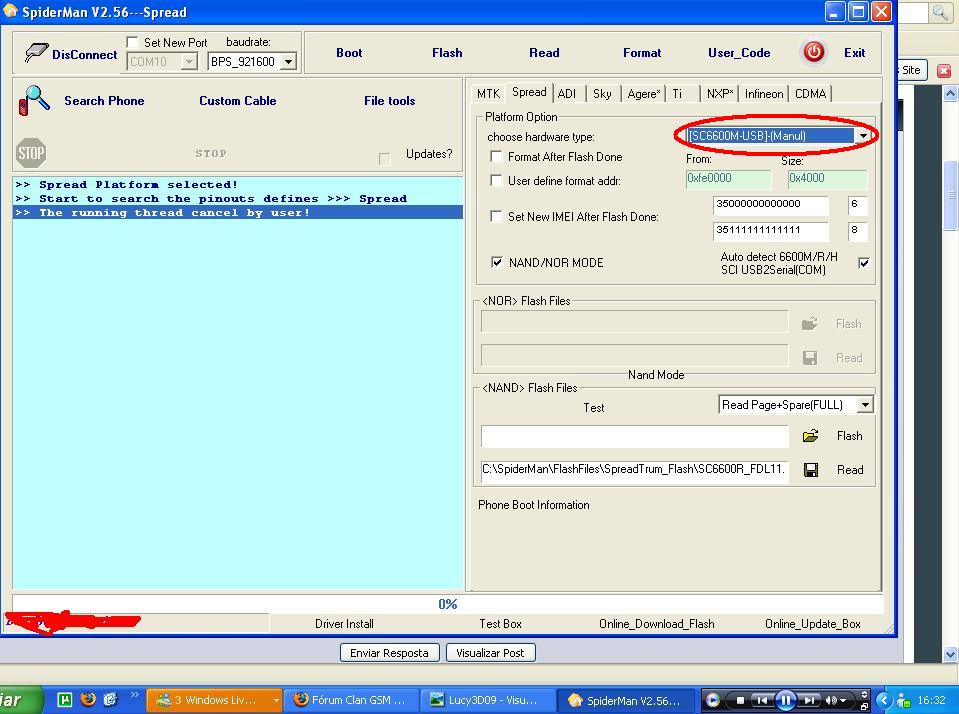Click Messenger tray icon near clock
This screenshot has width=959, height=714.
[903, 701]
